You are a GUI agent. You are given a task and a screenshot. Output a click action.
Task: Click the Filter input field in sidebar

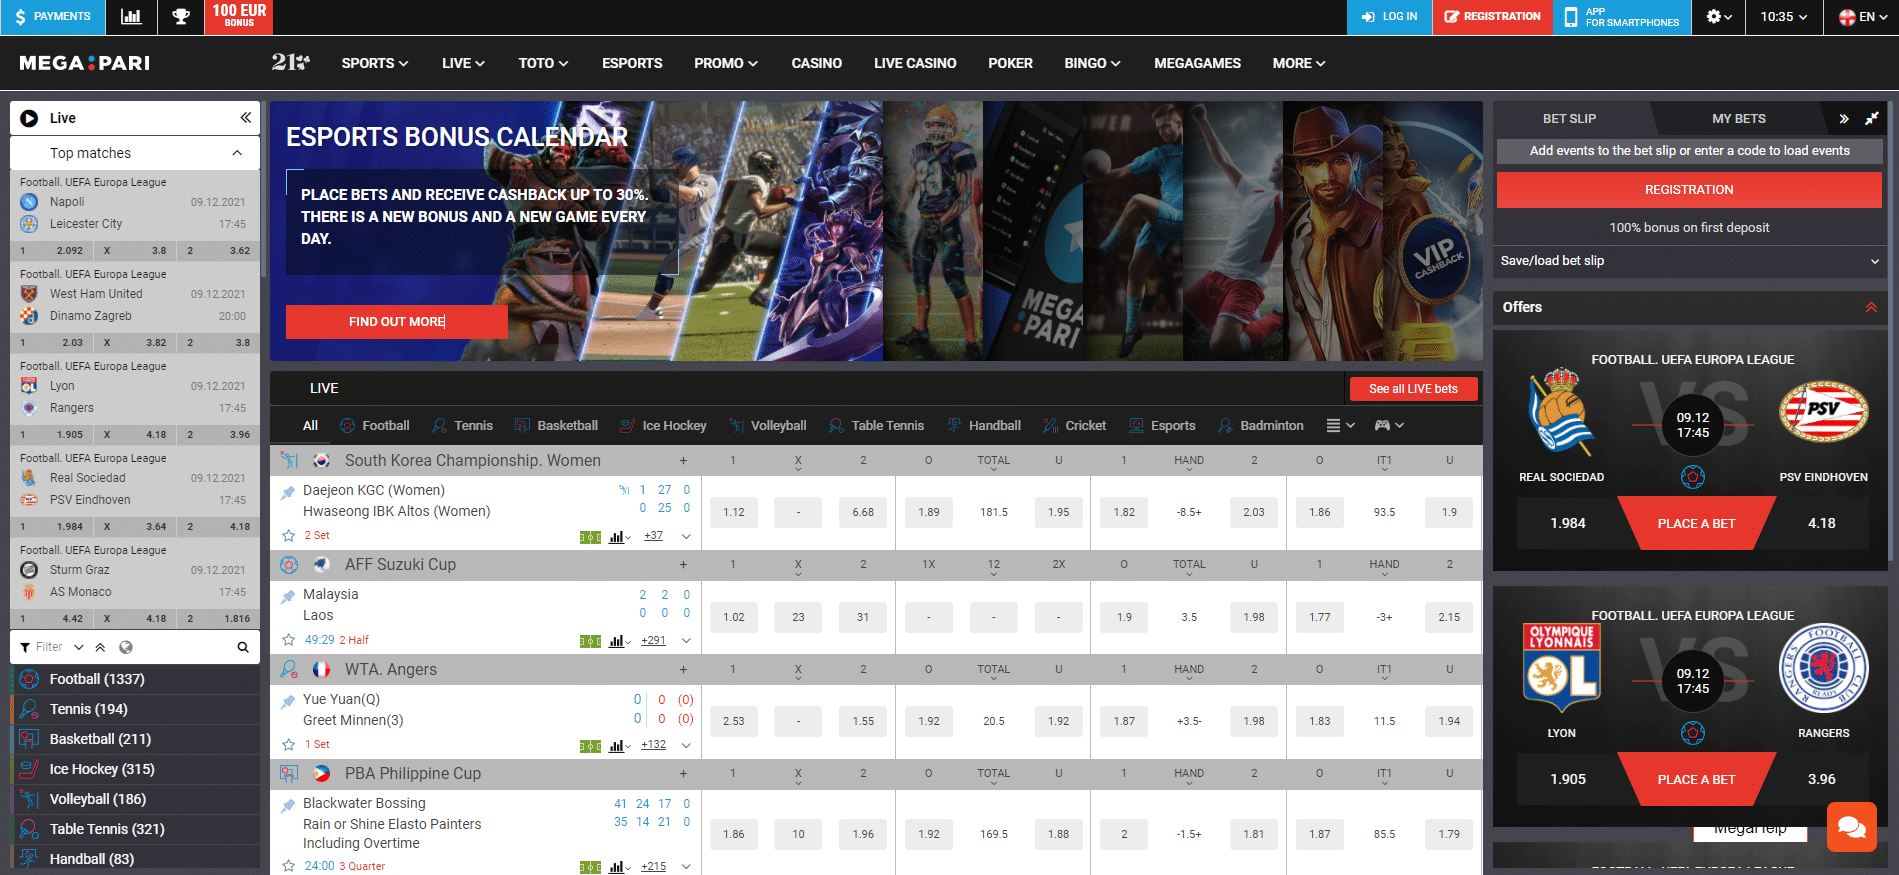48,647
